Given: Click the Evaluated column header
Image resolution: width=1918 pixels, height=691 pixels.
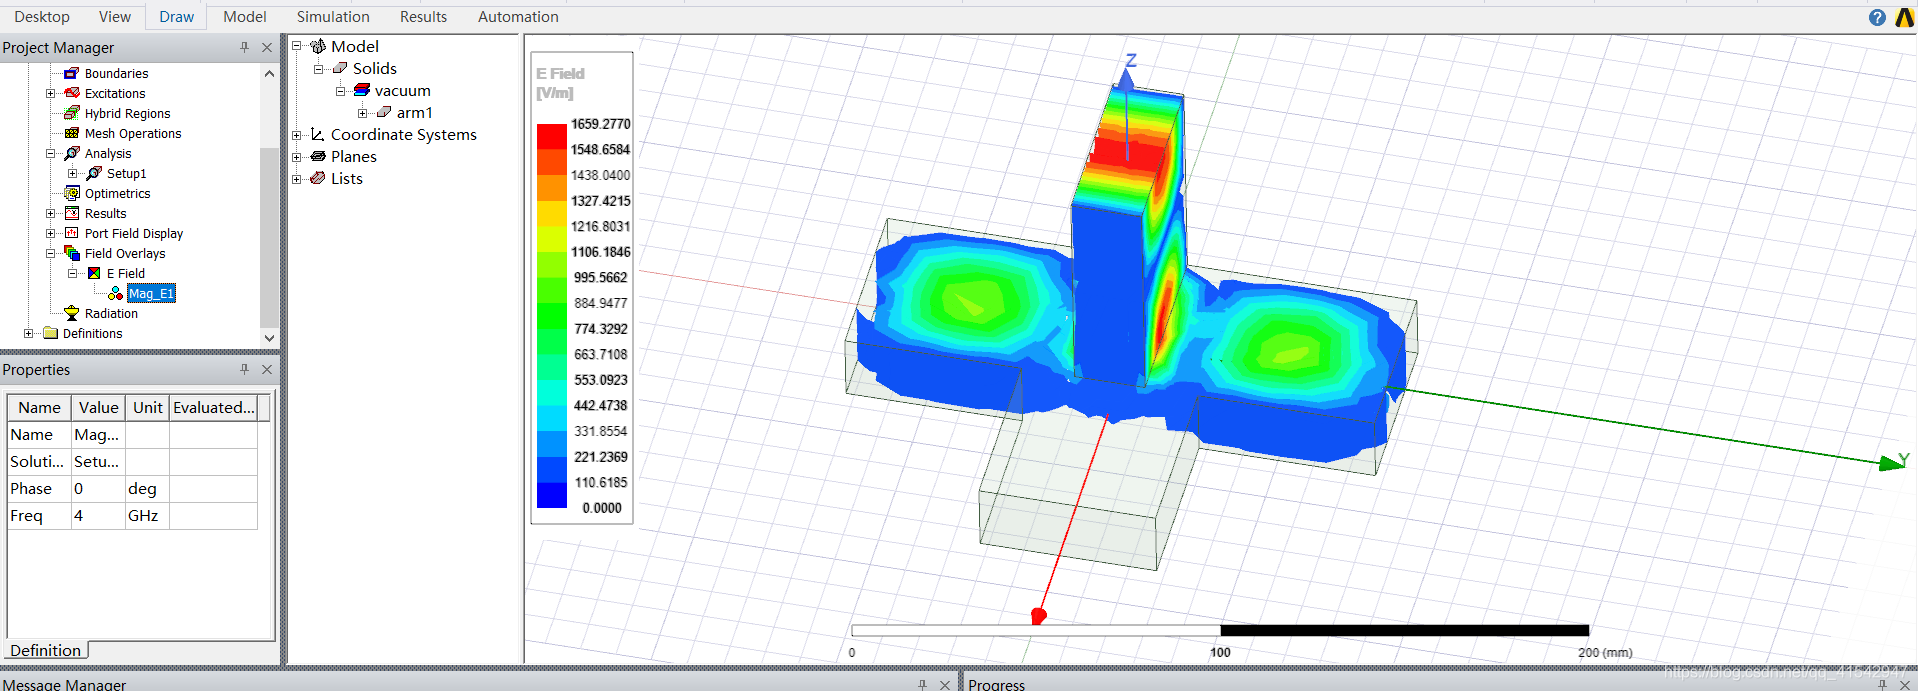Looking at the screenshot, I should [x=214, y=408].
